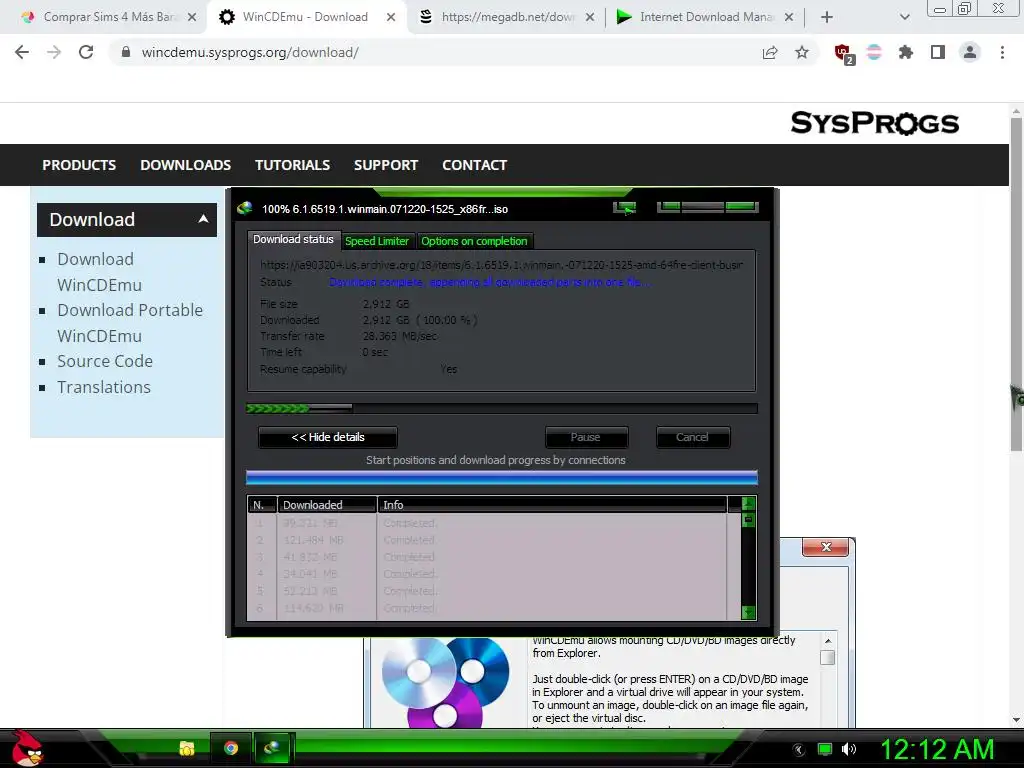Close the Comprar Sims 4 tab

[x=192, y=17]
